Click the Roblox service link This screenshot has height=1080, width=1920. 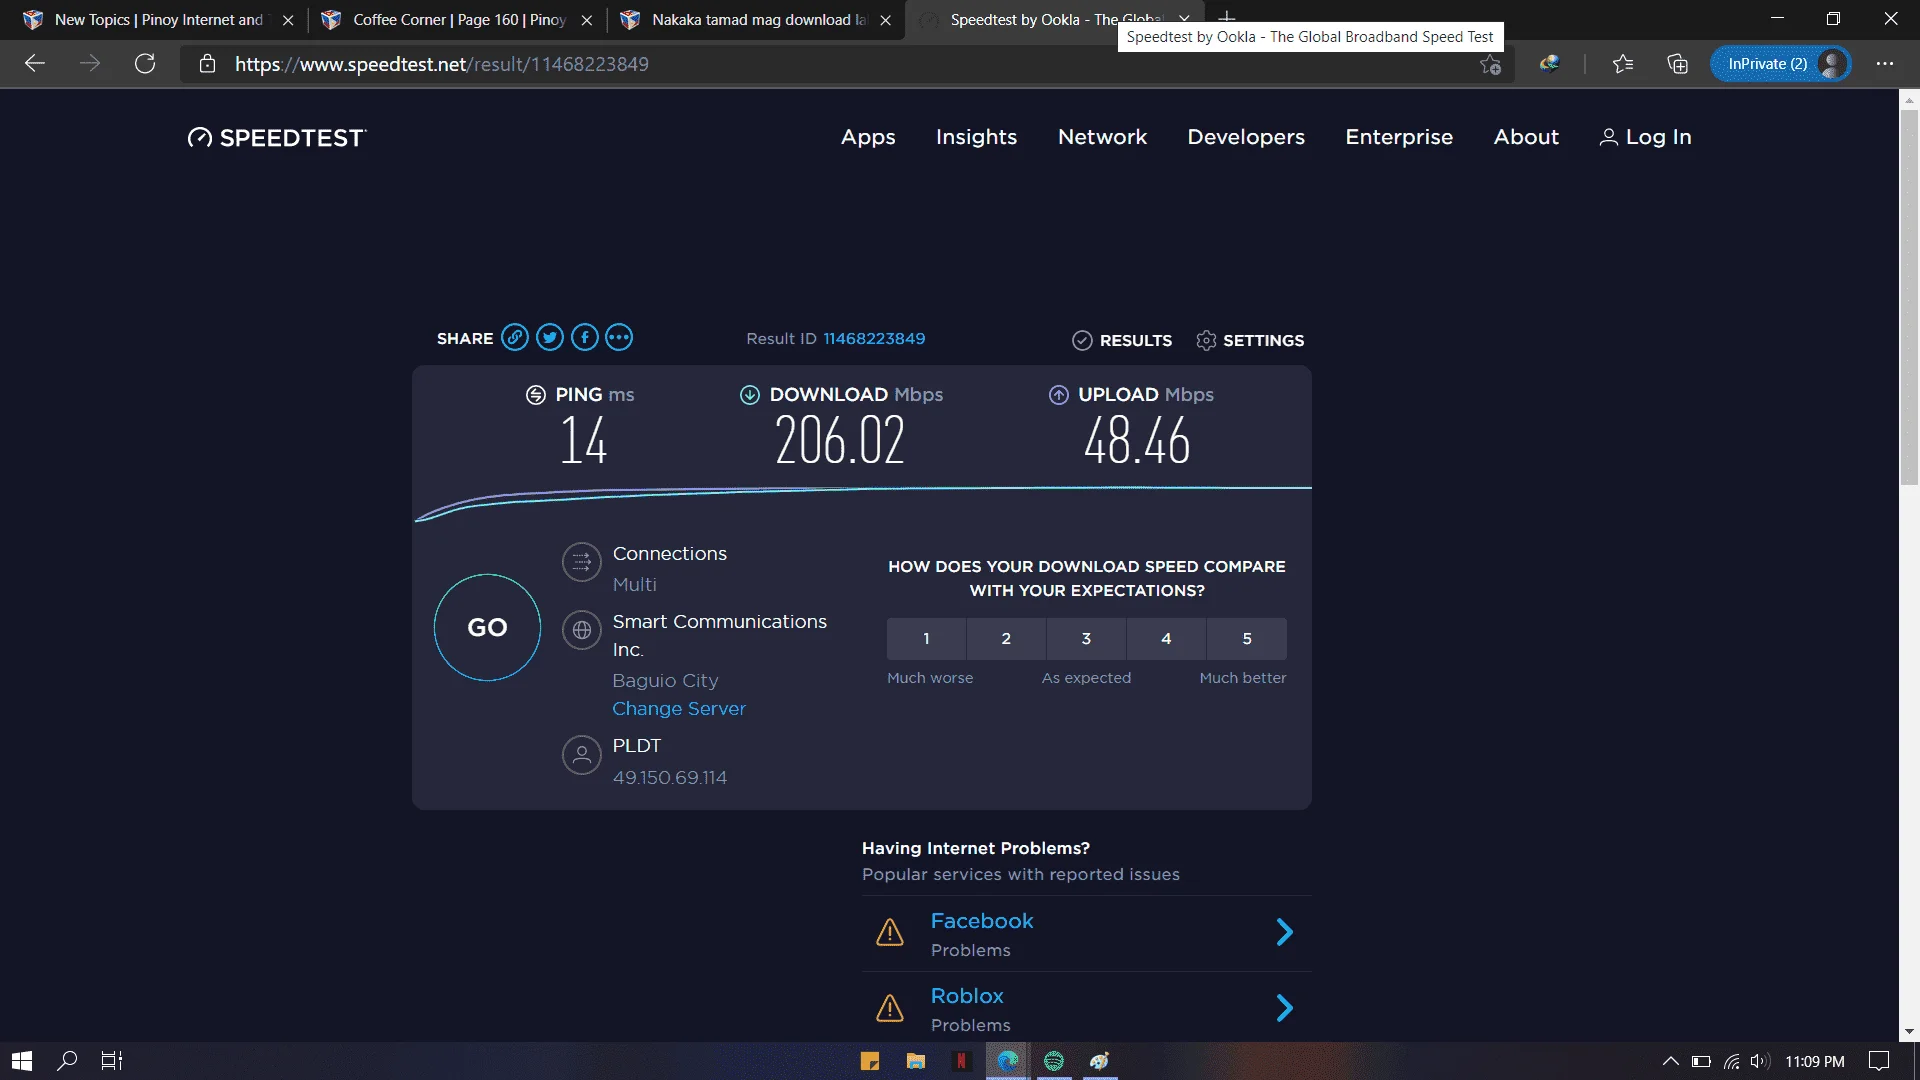click(x=967, y=996)
